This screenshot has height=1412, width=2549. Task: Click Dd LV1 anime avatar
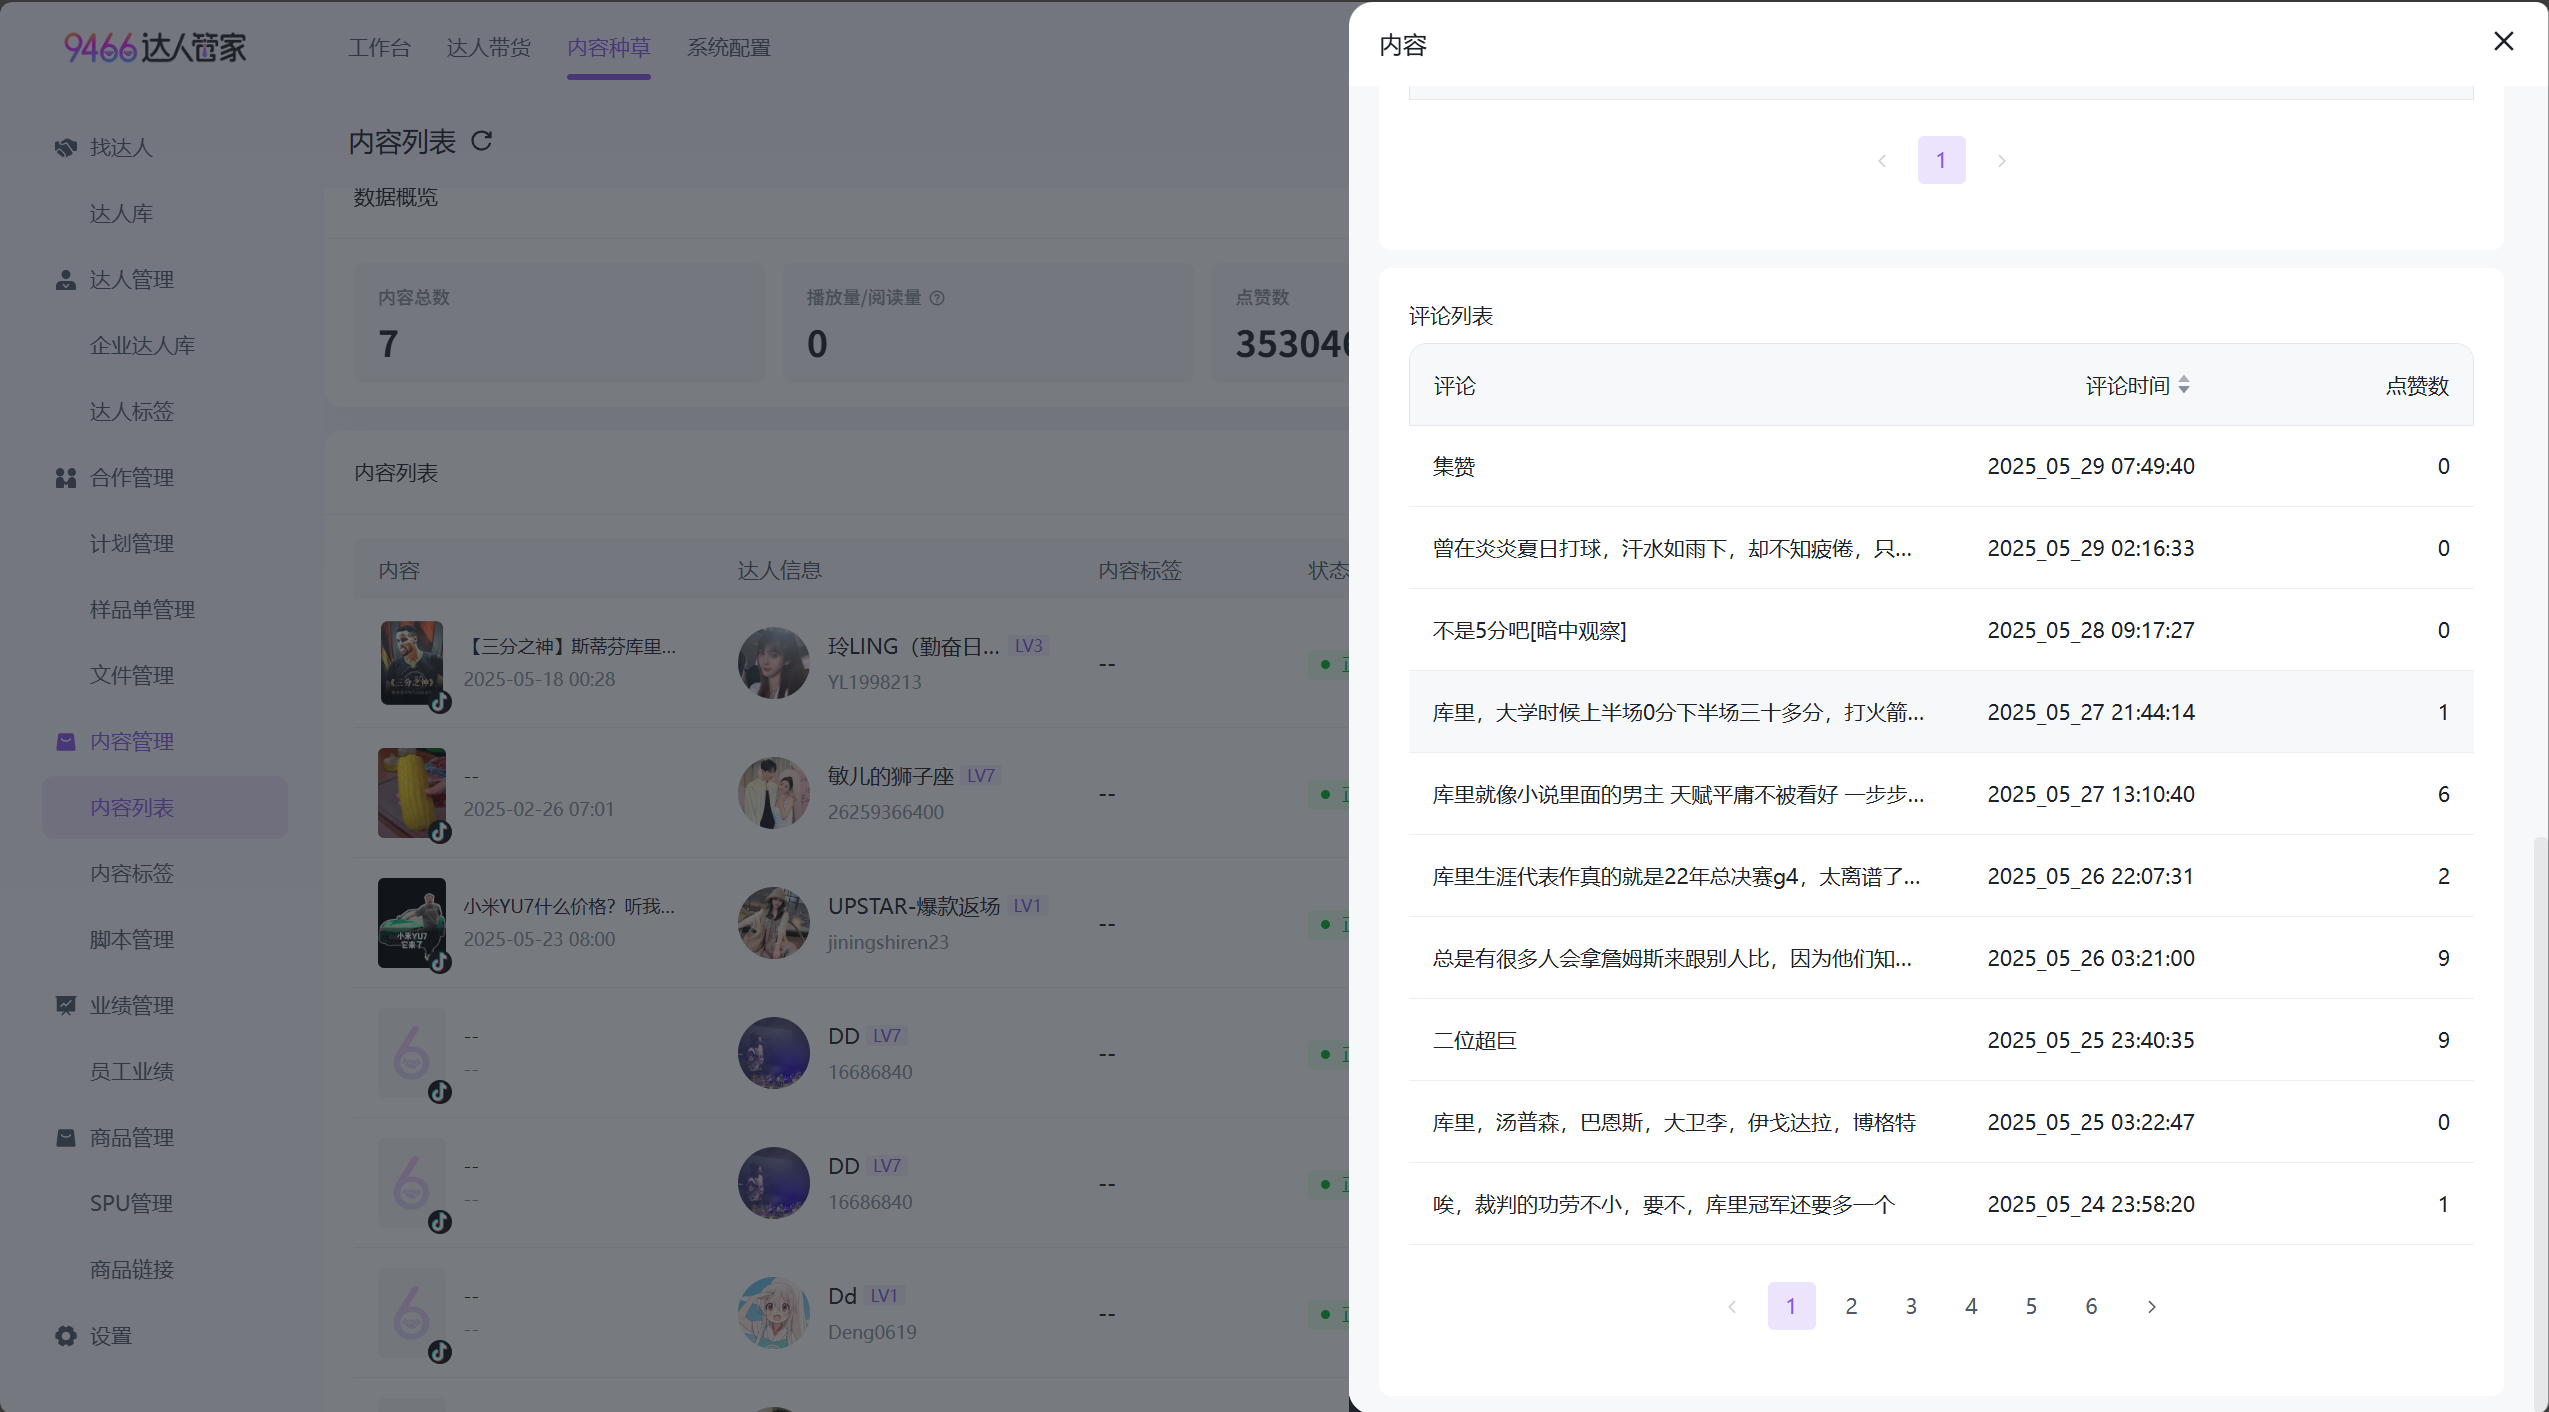(774, 1313)
